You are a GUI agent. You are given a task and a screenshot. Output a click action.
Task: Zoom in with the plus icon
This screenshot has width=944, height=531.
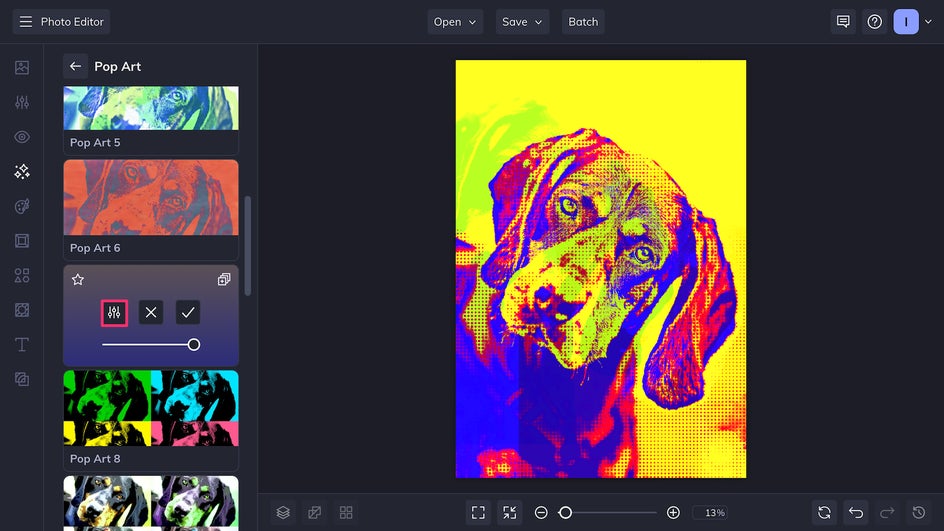click(674, 512)
